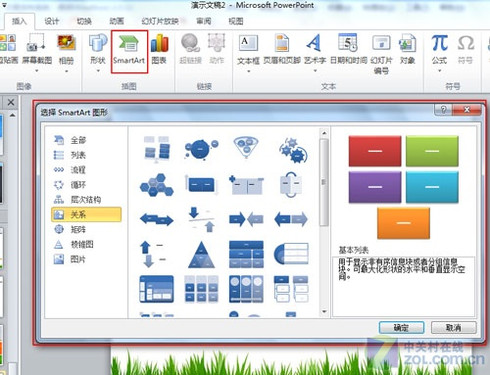The width and height of the screenshot is (490, 375).
Task: Switch to the 动画 ribbon tab
Action: click(x=116, y=21)
